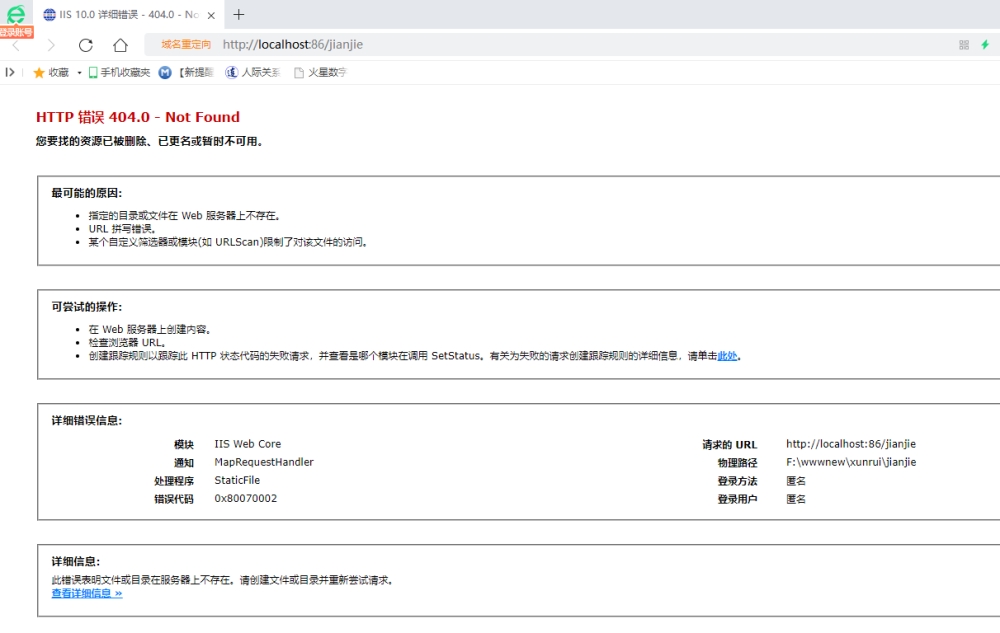The height and width of the screenshot is (633, 1000).
Task: Click the MapRequestHandler notification value
Action: pos(264,462)
